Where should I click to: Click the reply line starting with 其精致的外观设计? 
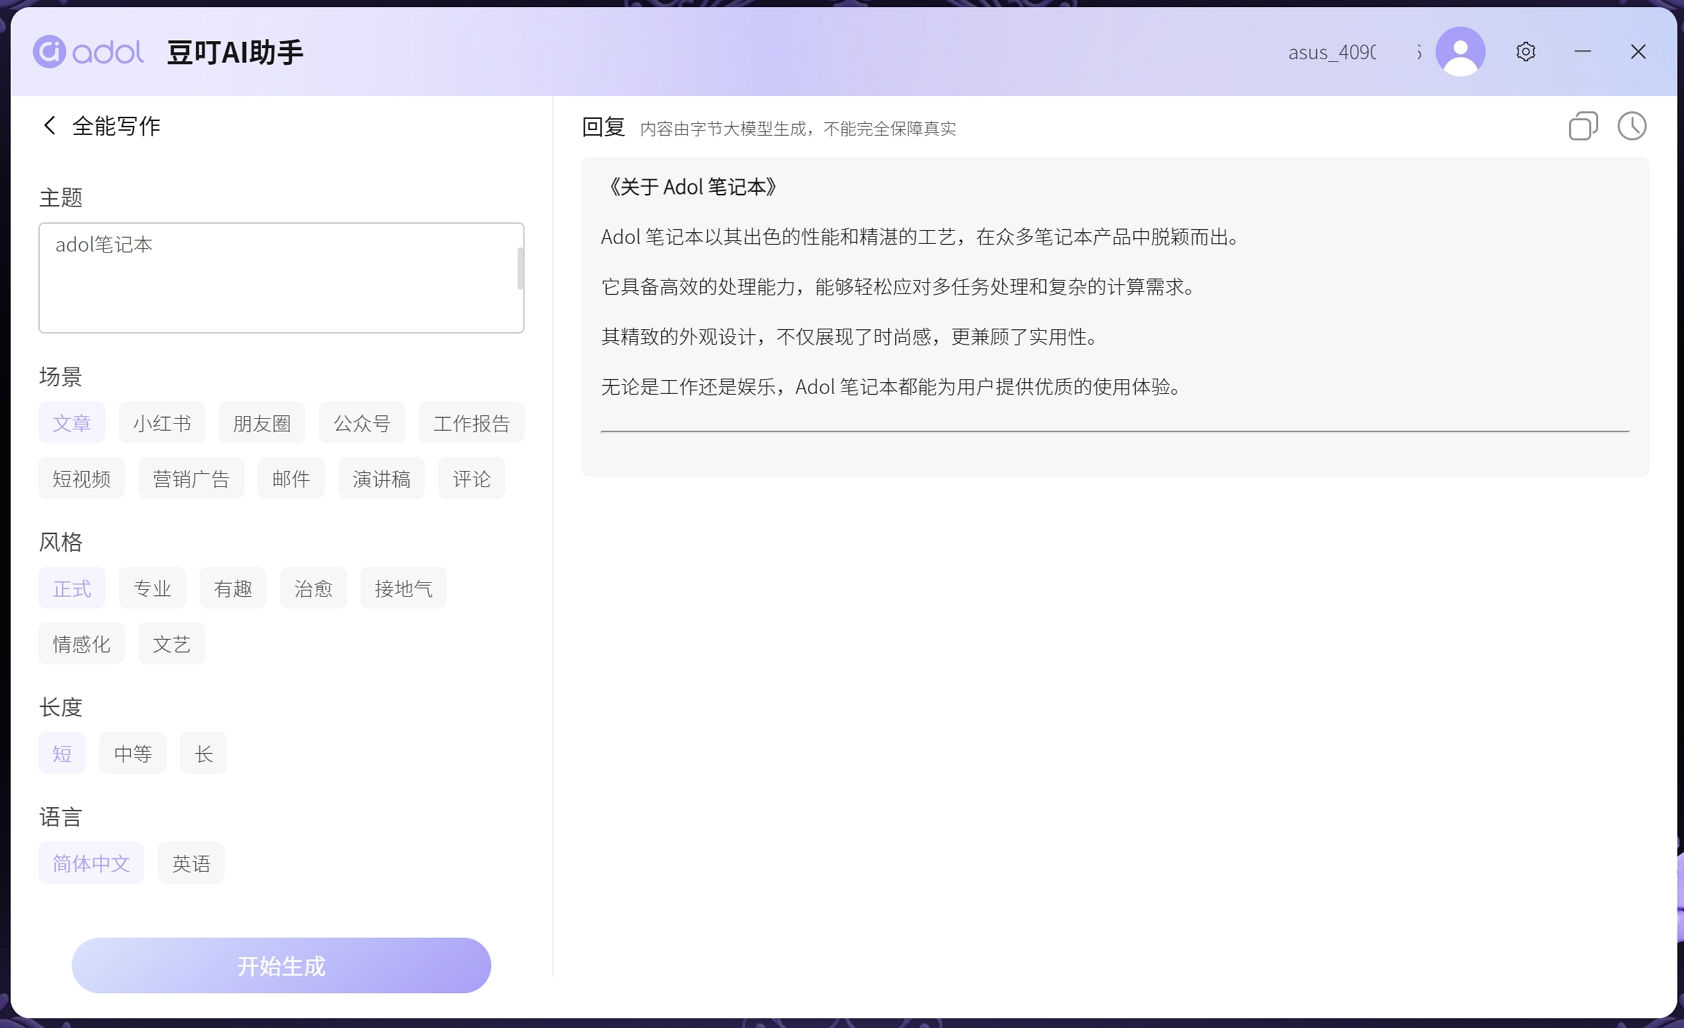coord(852,337)
